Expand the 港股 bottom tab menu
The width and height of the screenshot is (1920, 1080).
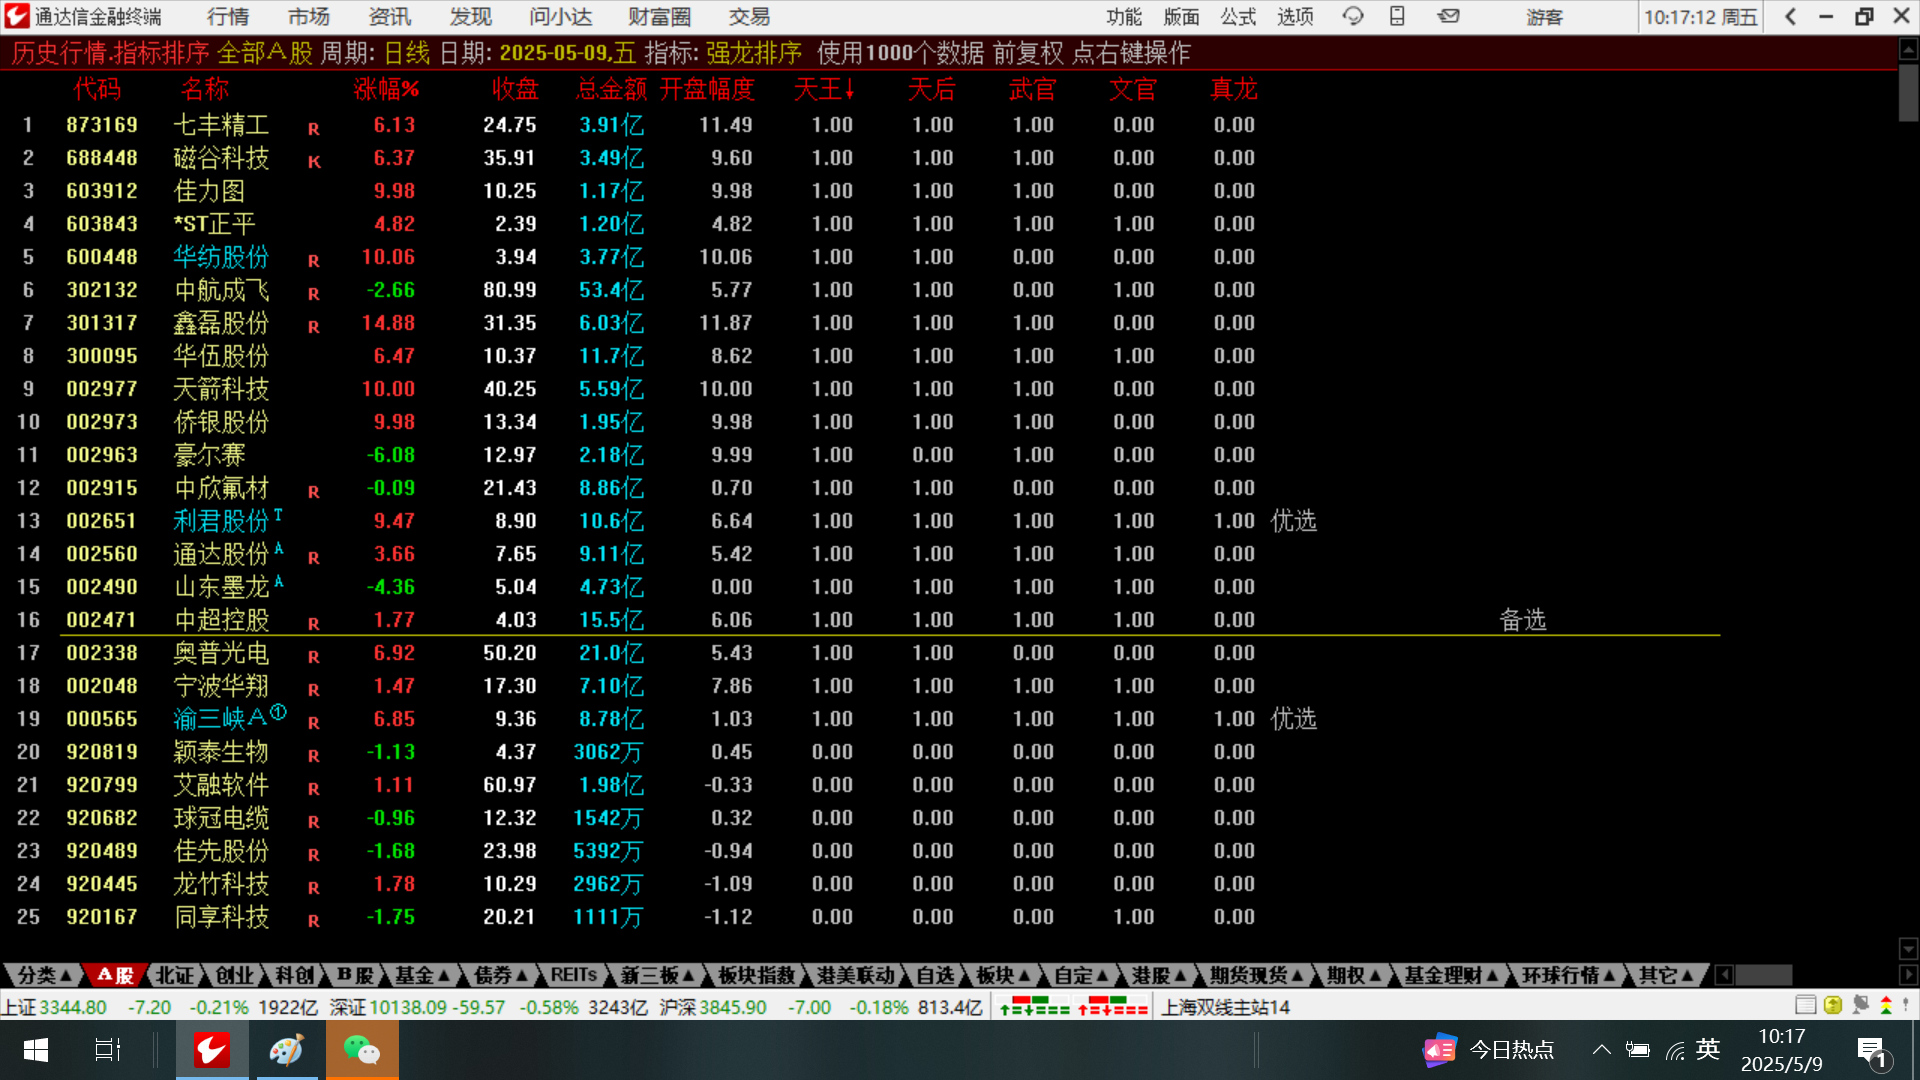1158,975
